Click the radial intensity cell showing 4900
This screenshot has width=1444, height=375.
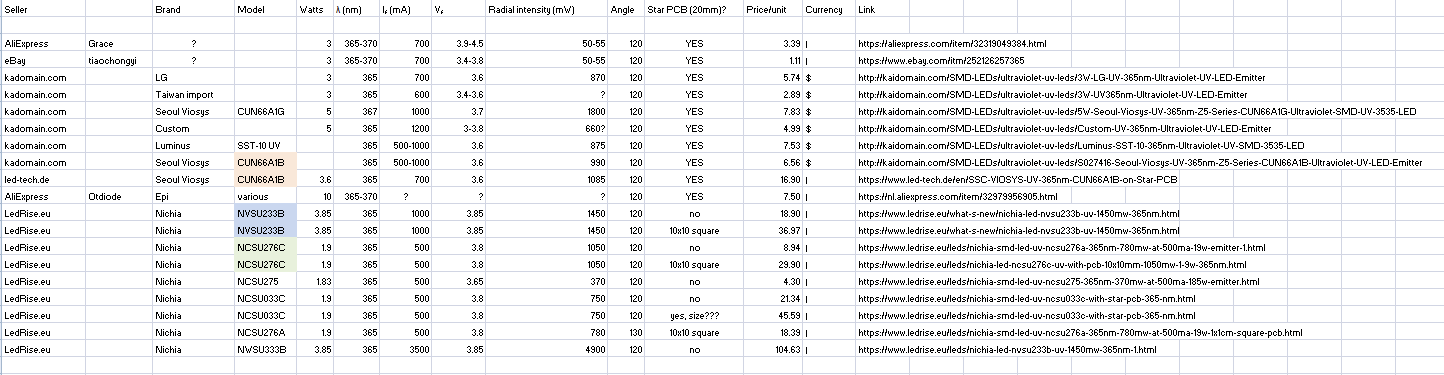point(546,350)
